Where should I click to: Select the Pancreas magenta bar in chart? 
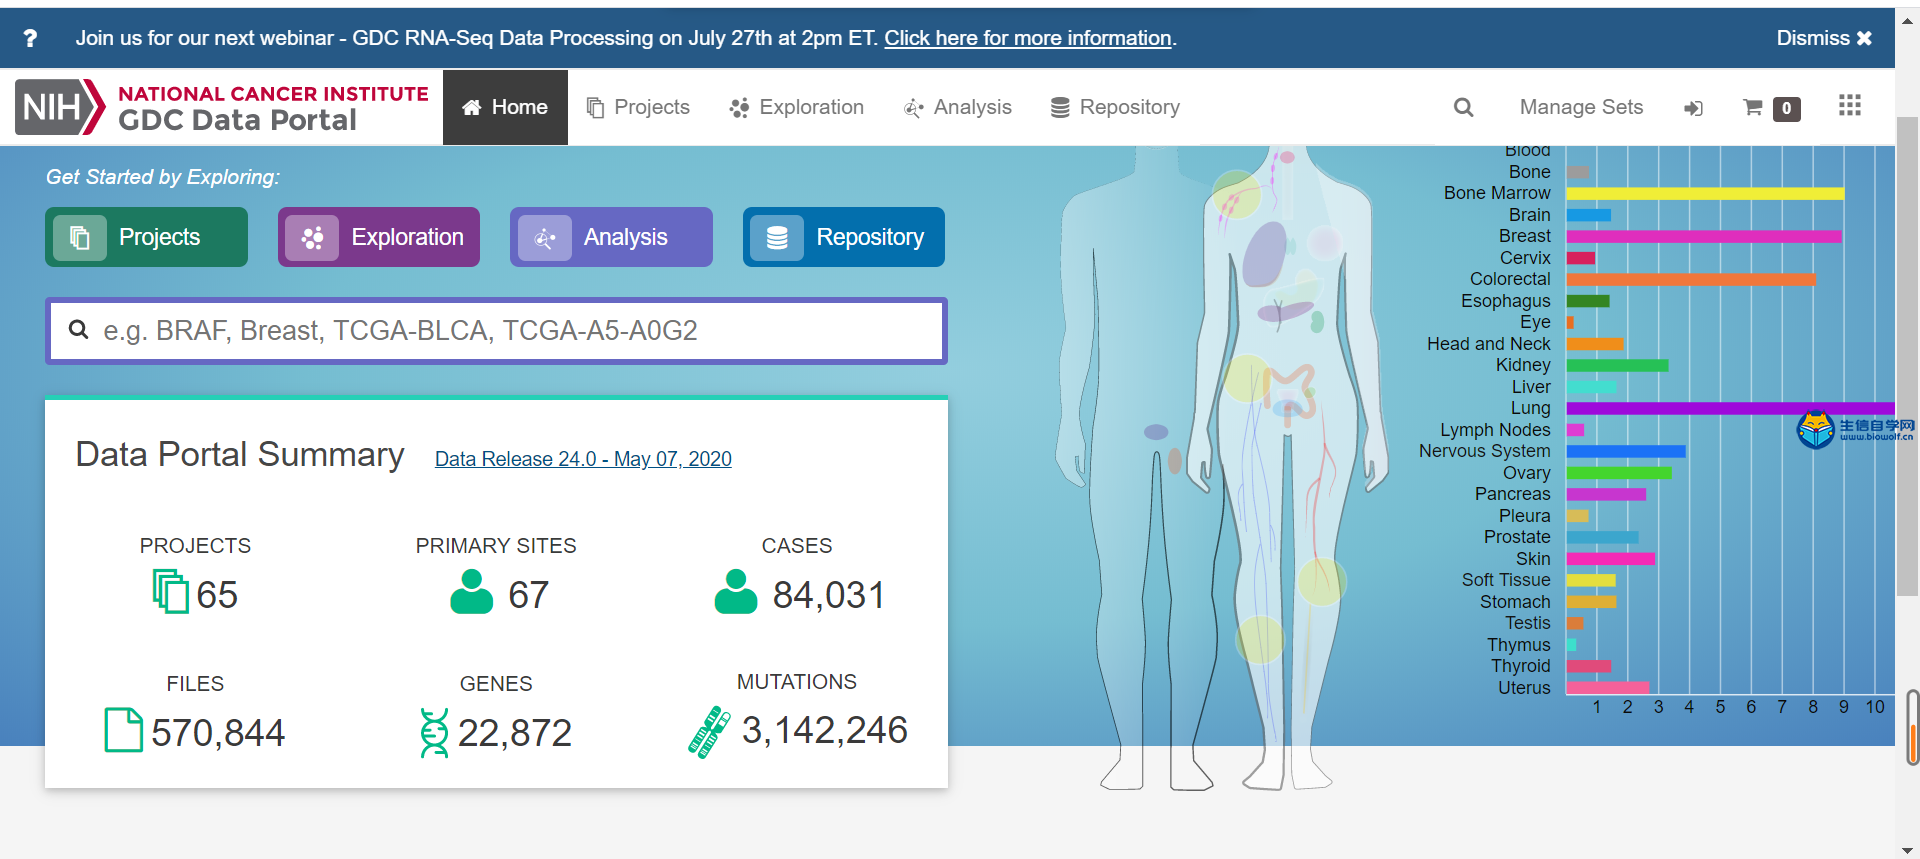(x=1606, y=495)
